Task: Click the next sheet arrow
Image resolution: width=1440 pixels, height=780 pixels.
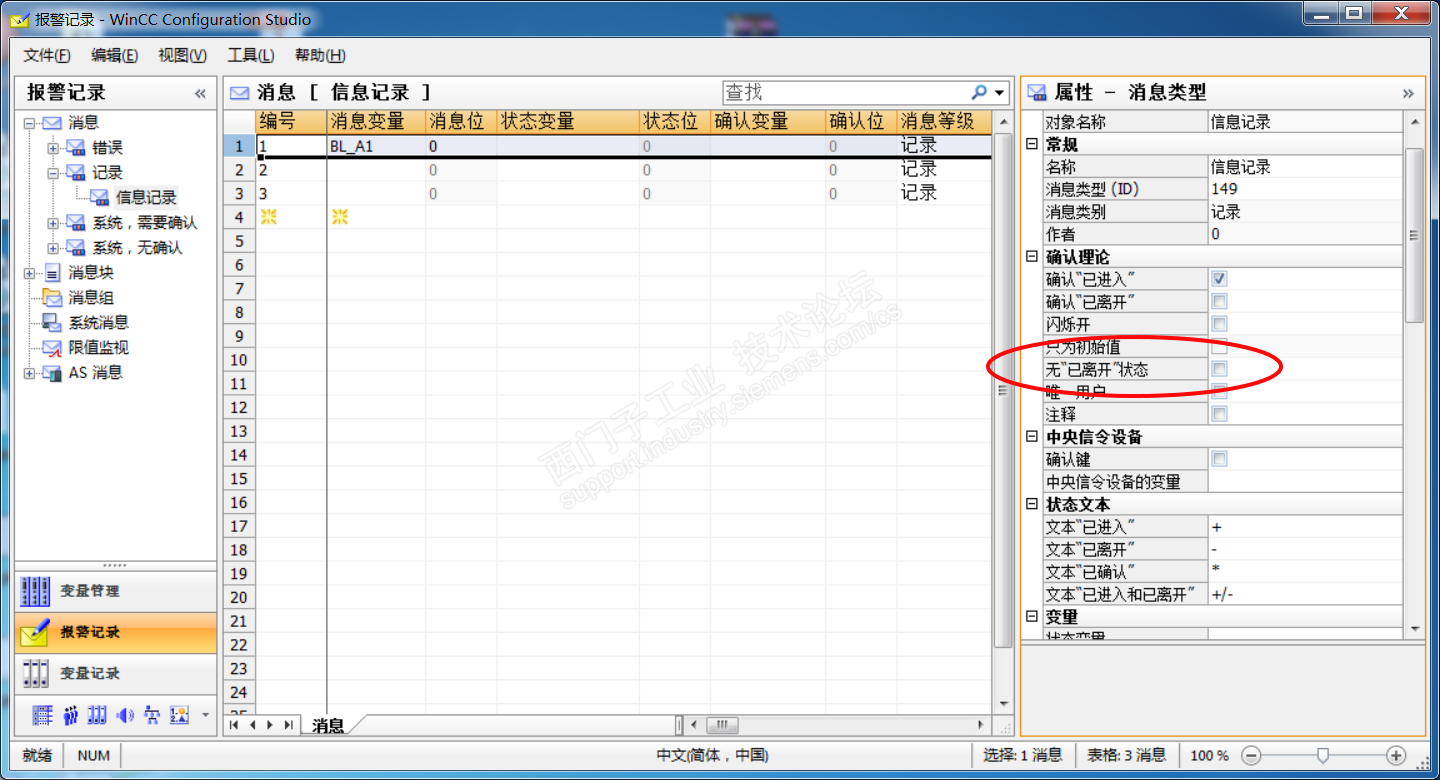Action: coord(270,725)
